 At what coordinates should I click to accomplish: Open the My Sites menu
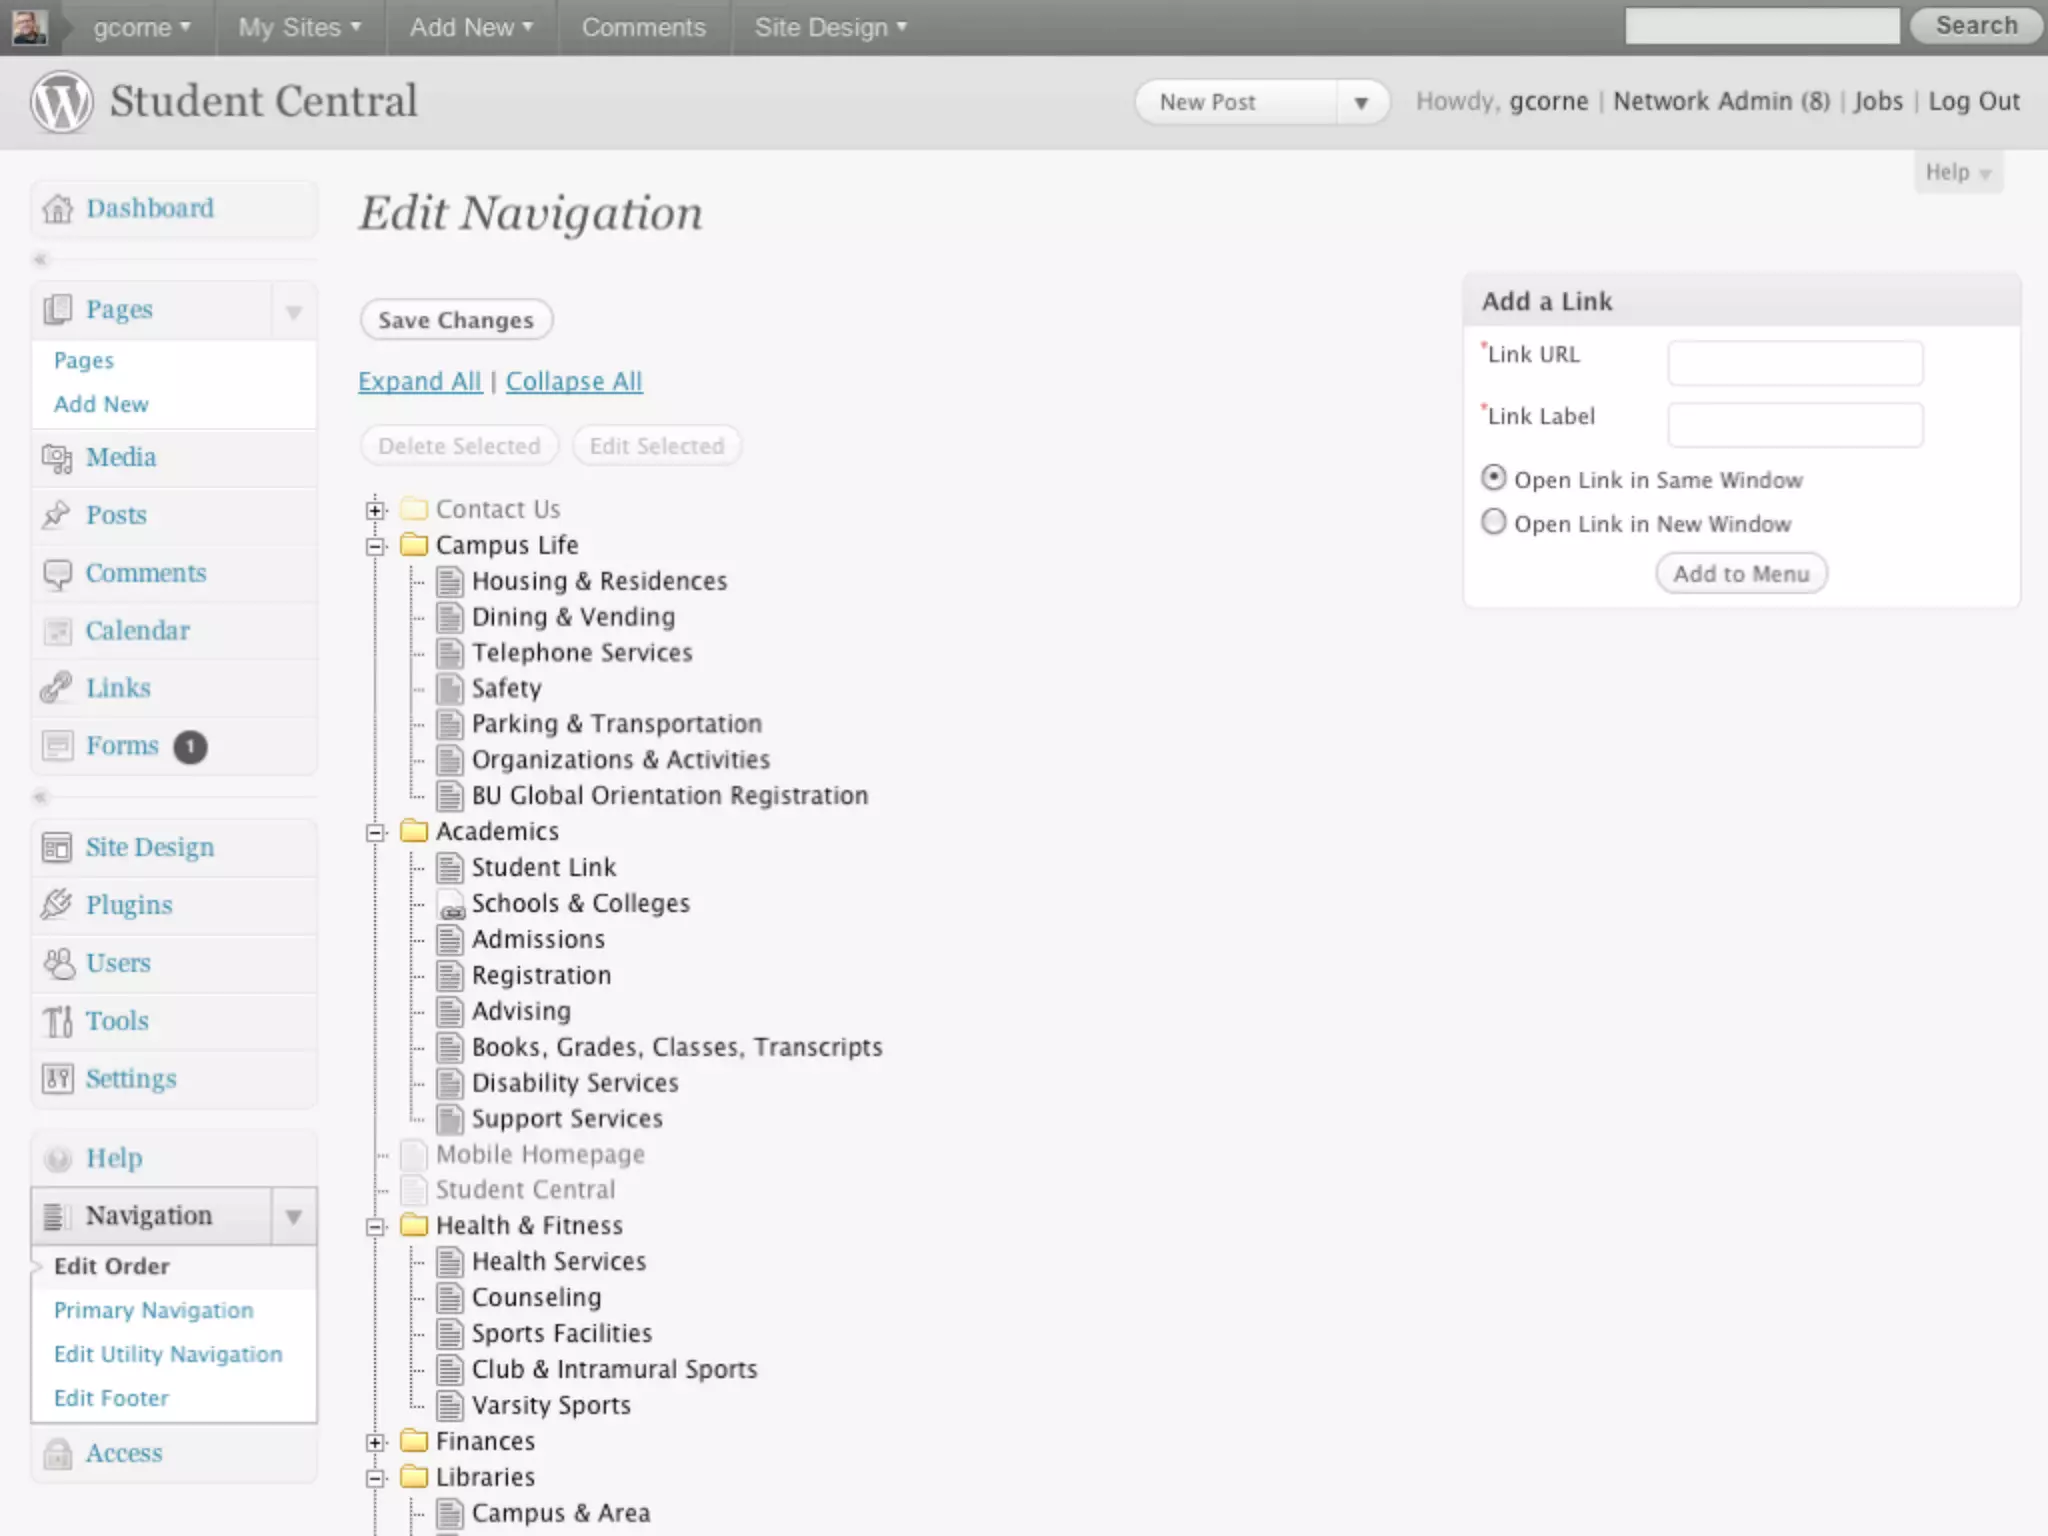point(299,27)
